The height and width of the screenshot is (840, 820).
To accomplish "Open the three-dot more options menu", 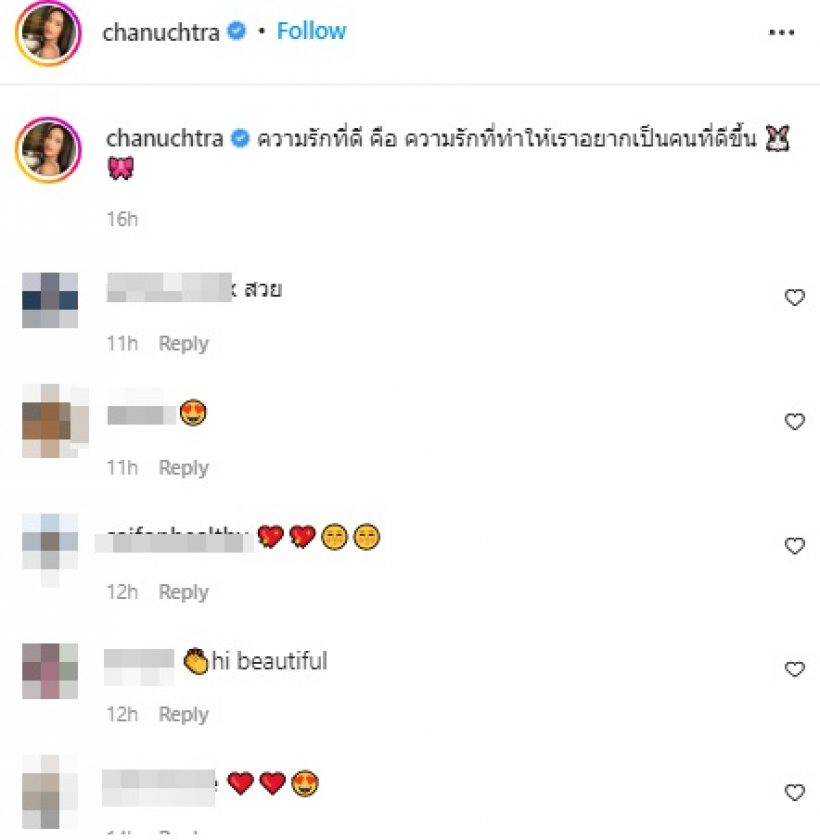I will [x=781, y=33].
